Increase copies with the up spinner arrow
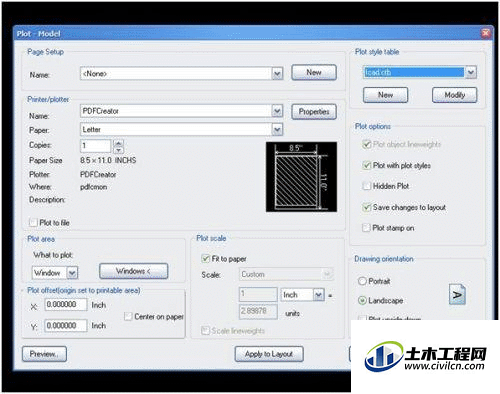 coord(118,143)
